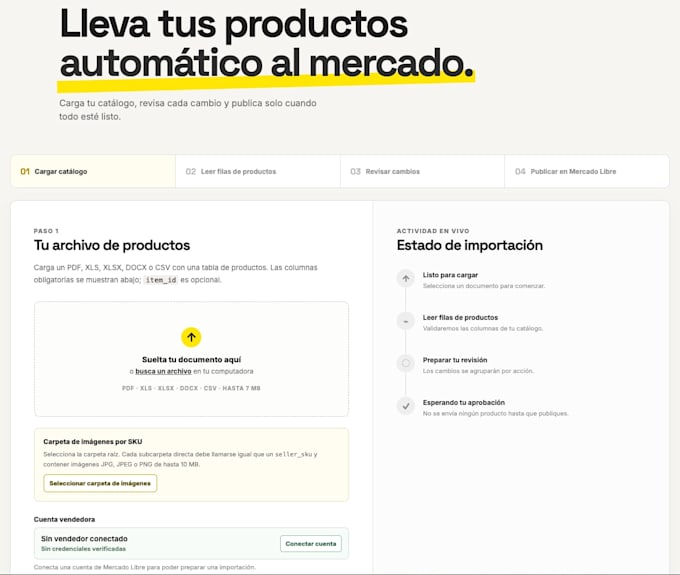Click 'Preparar tu revisión' status label
The width and height of the screenshot is (680, 575).
(455, 360)
